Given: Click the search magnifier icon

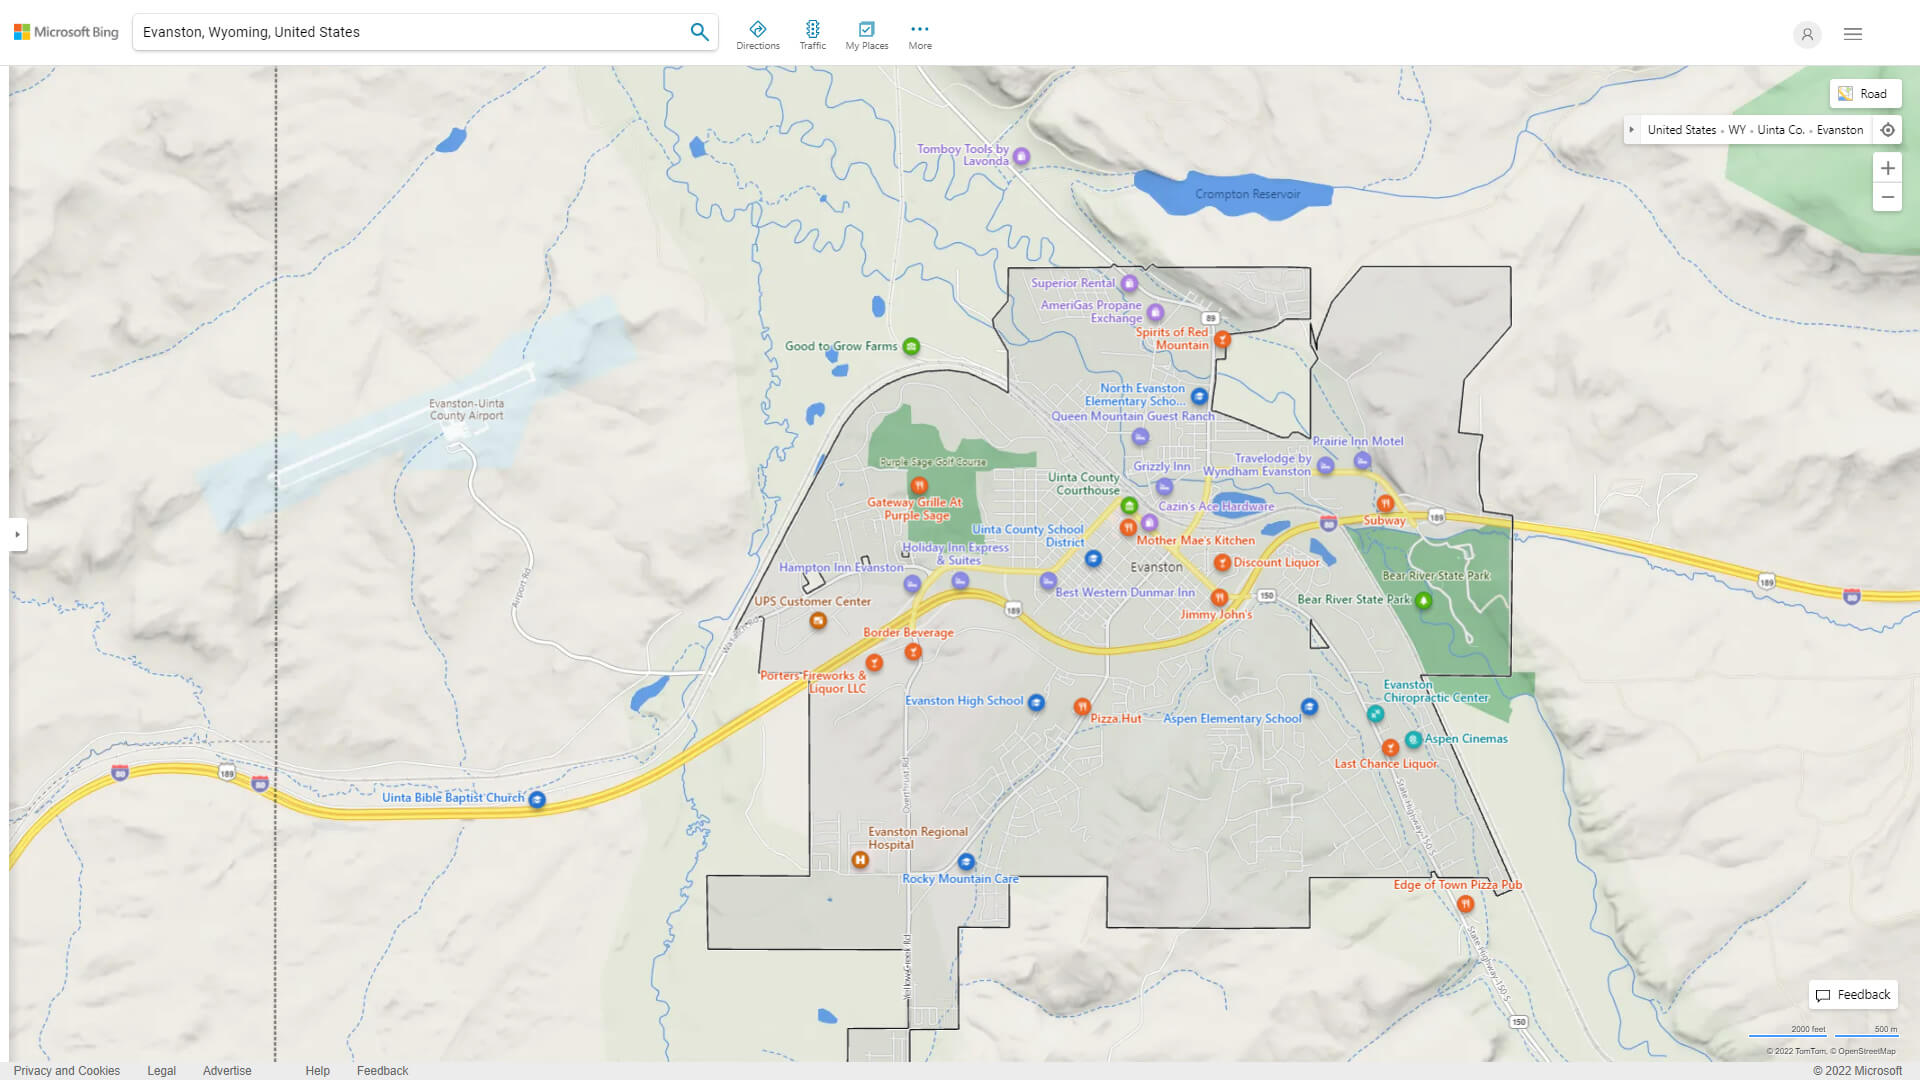Looking at the screenshot, I should pos(699,31).
